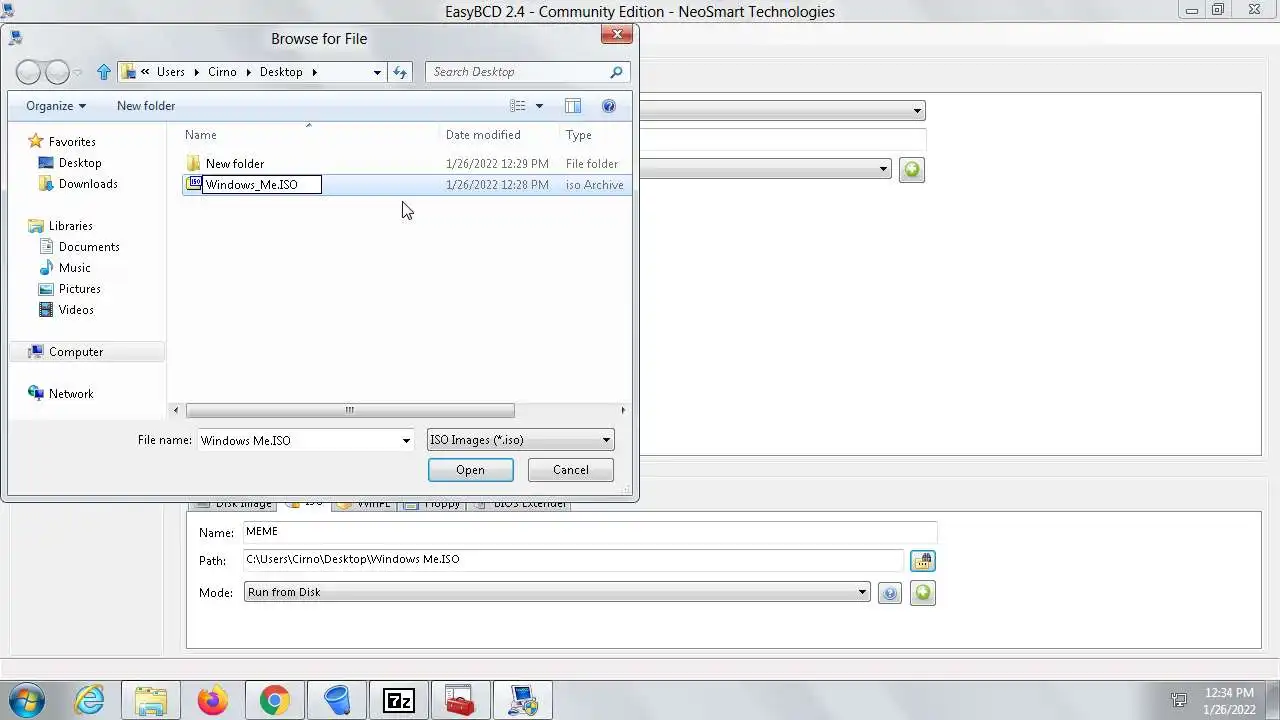Screen dimensions: 1280x720
Task: Open red toolbox app on taskbar
Action: pyautogui.click(x=460, y=701)
